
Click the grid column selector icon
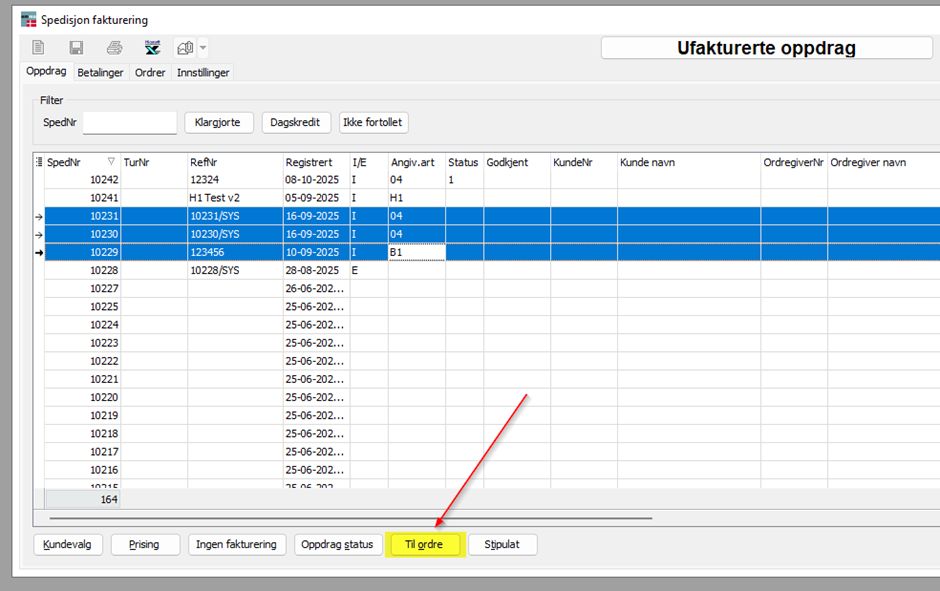point(39,162)
